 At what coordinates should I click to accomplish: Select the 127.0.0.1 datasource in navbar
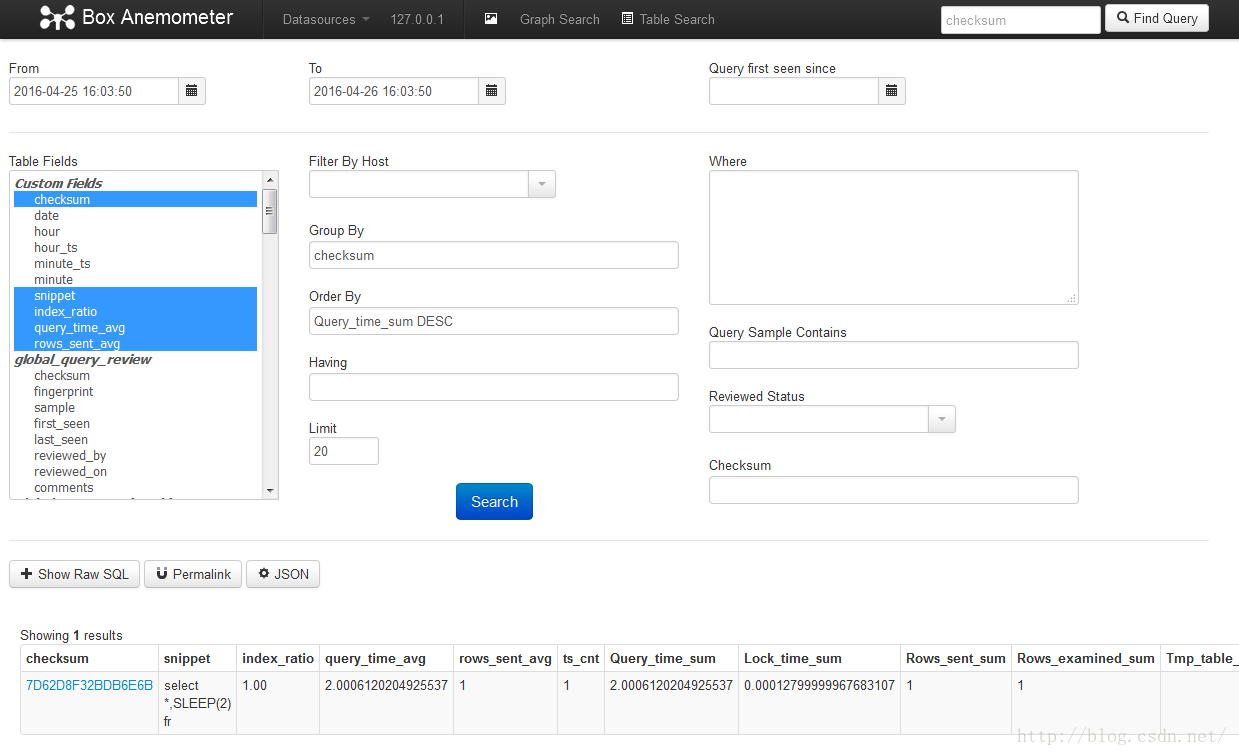pyautogui.click(x=417, y=19)
